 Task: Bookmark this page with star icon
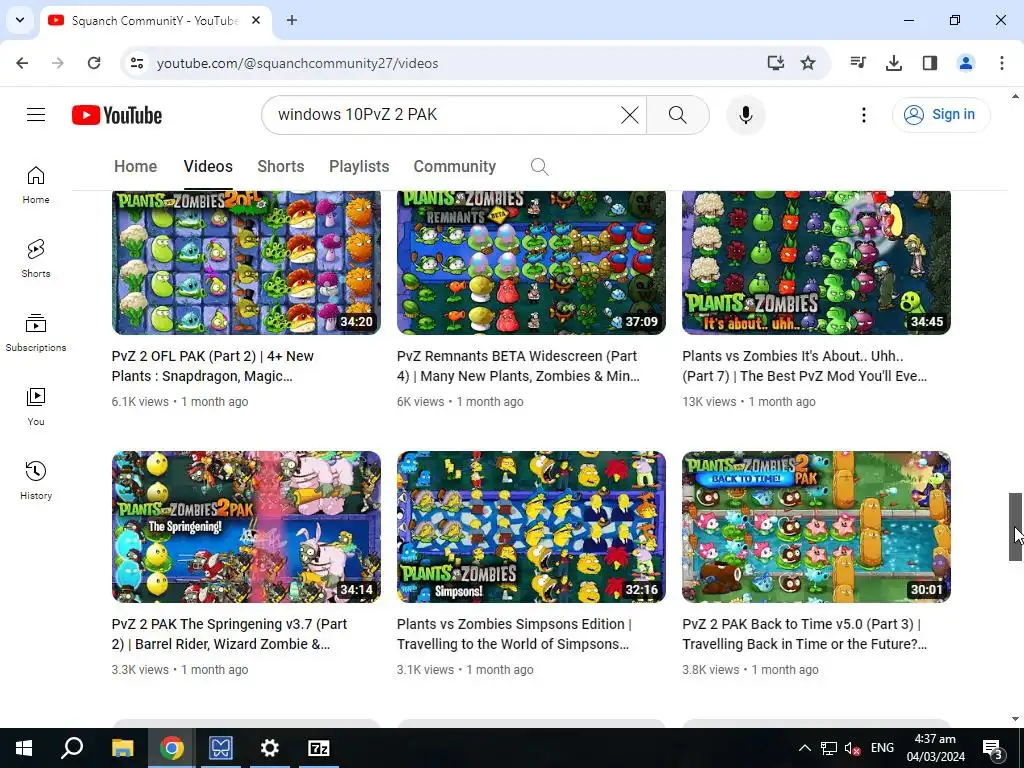tap(808, 63)
